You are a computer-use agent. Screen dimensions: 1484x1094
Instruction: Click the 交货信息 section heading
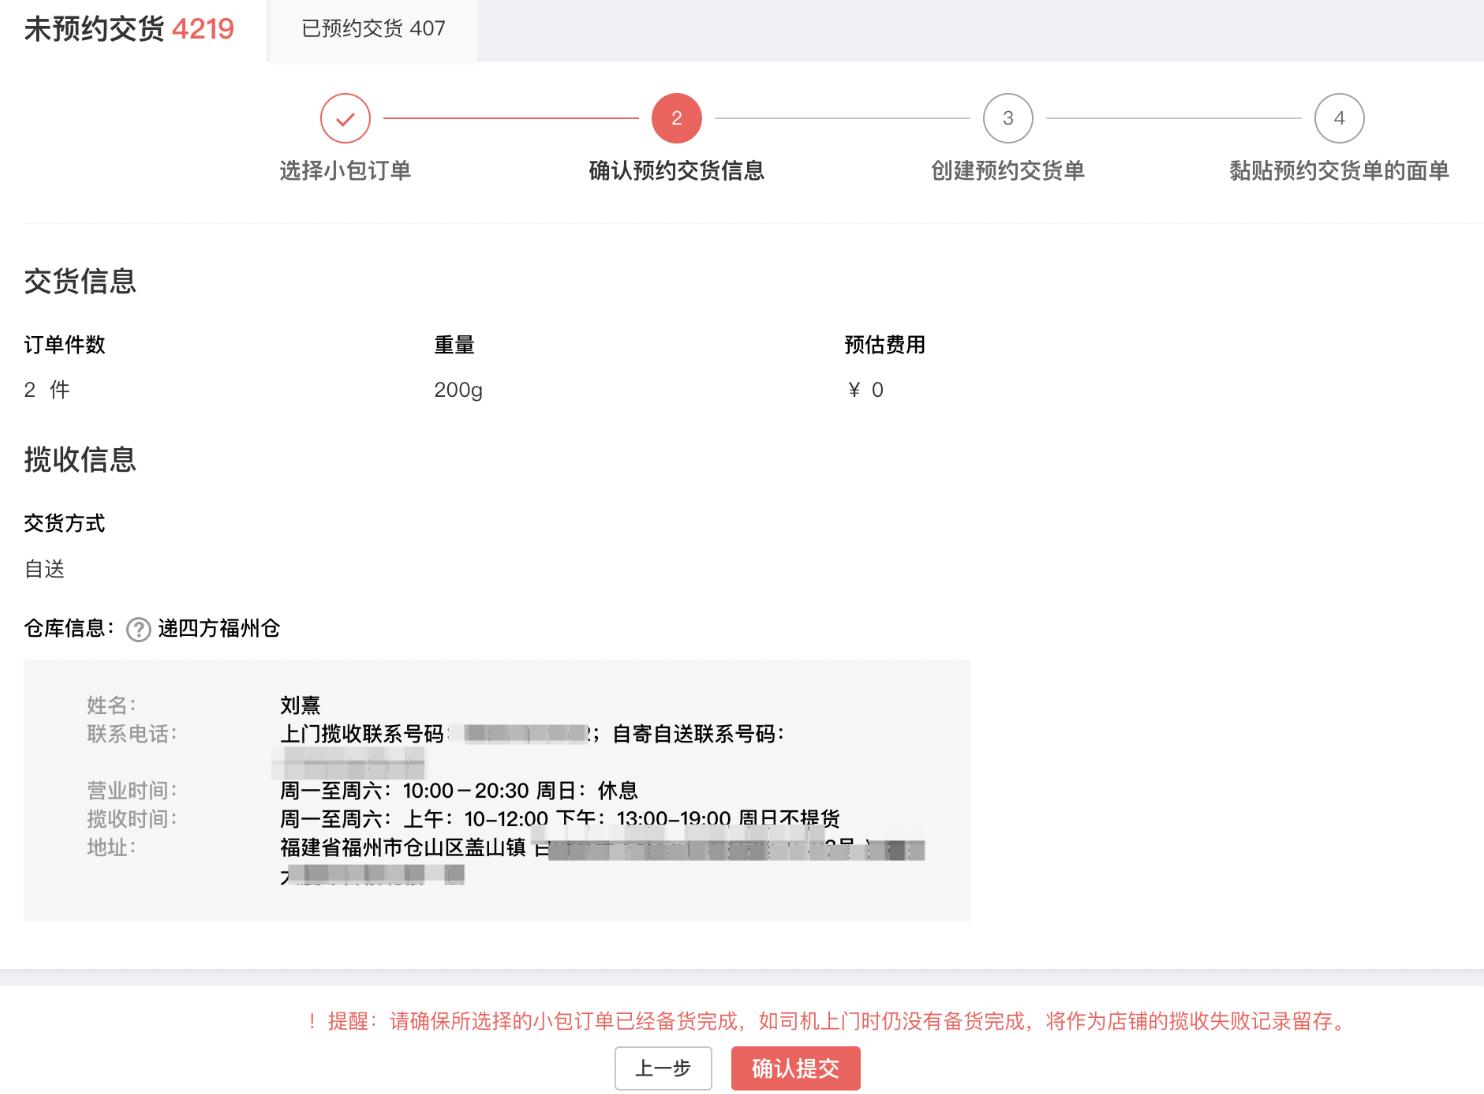pos(80,282)
